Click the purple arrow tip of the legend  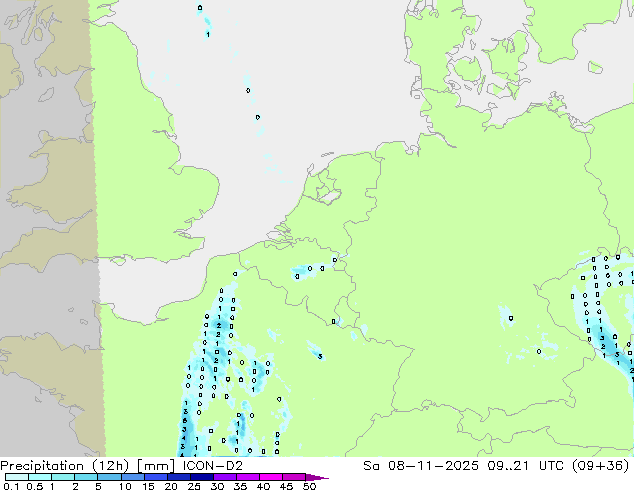click(317, 477)
